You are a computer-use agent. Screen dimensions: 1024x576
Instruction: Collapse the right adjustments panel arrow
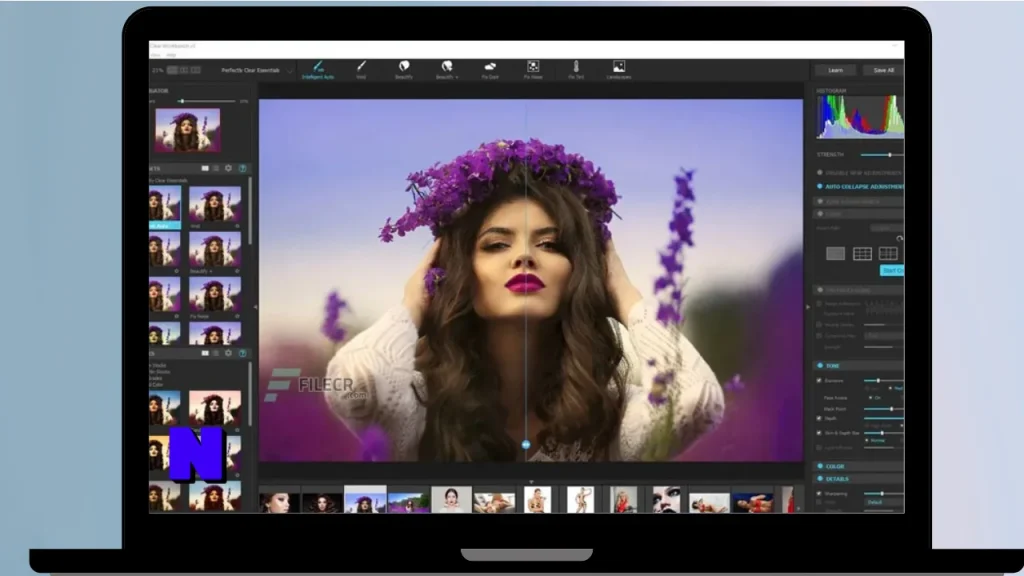pyautogui.click(x=808, y=306)
